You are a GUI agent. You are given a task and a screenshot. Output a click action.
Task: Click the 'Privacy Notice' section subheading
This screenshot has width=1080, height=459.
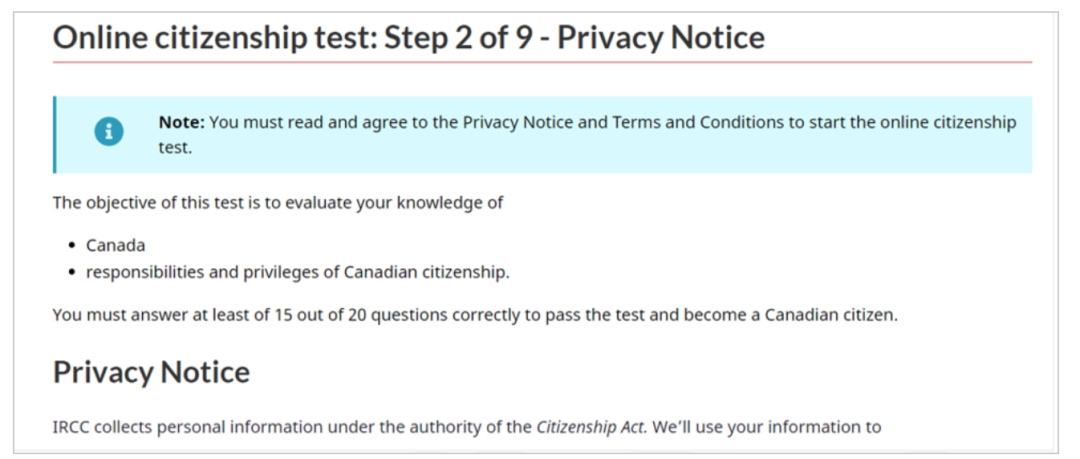tap(151, 372)
